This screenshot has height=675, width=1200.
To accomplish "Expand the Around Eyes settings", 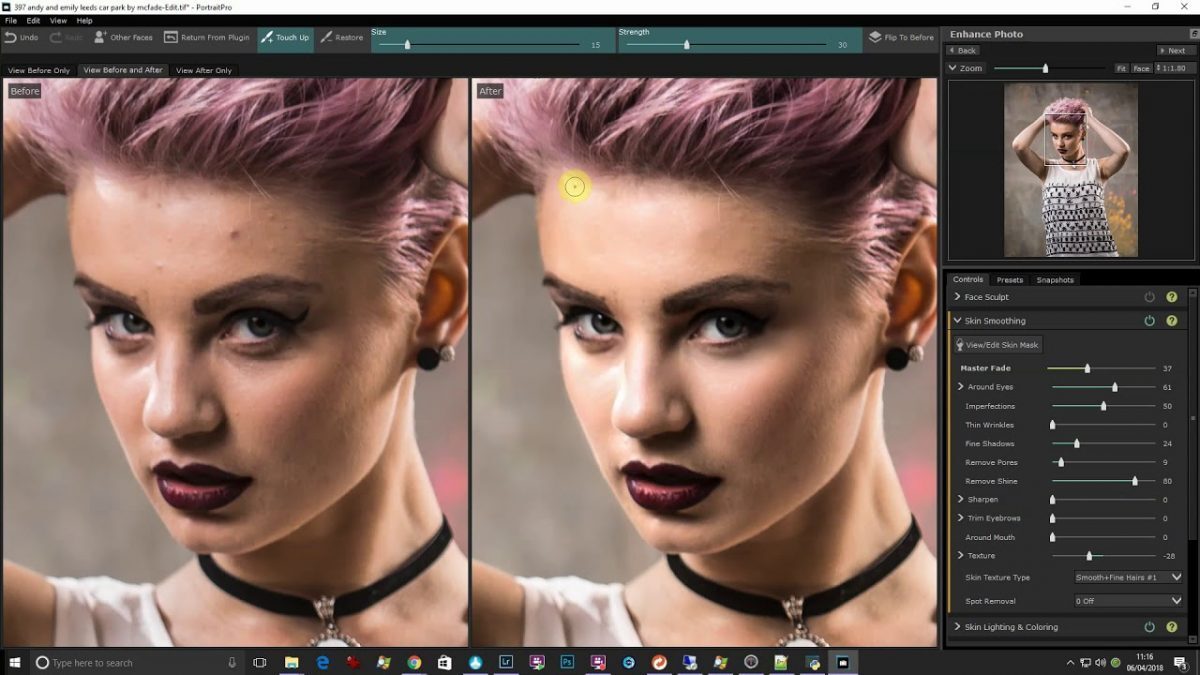I will point(961,387).
